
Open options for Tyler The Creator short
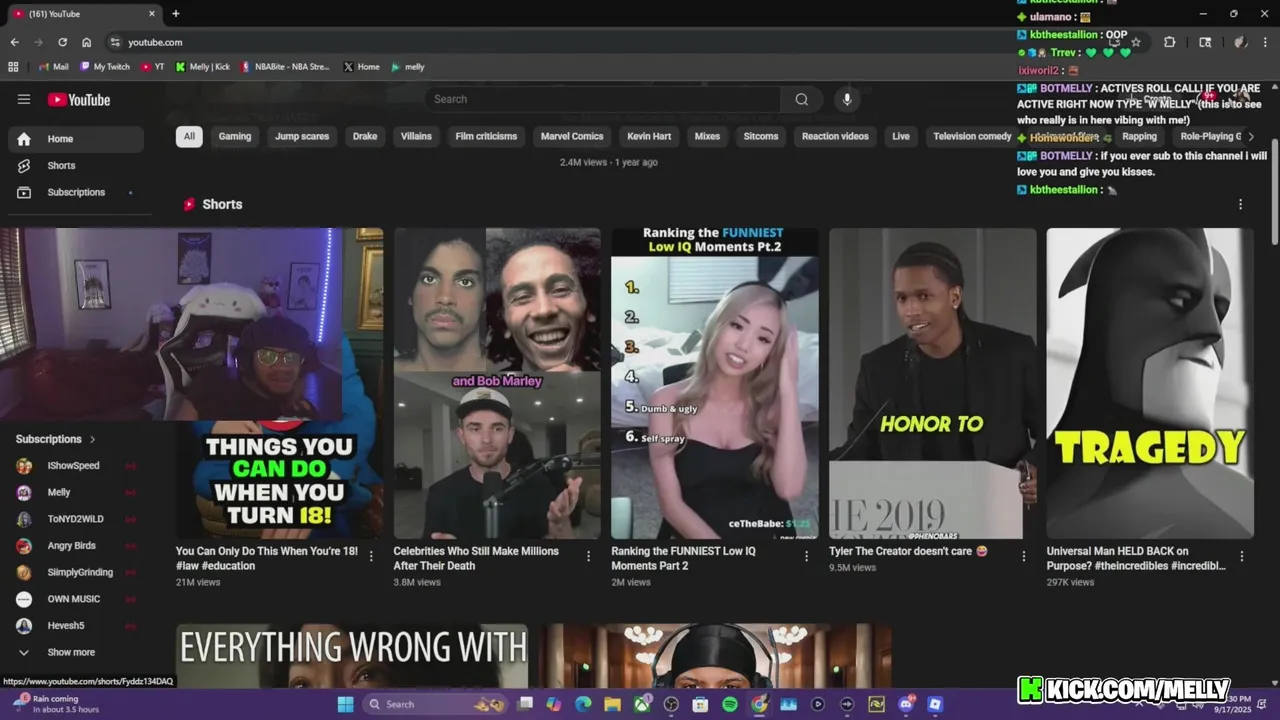pos(1024,556)
